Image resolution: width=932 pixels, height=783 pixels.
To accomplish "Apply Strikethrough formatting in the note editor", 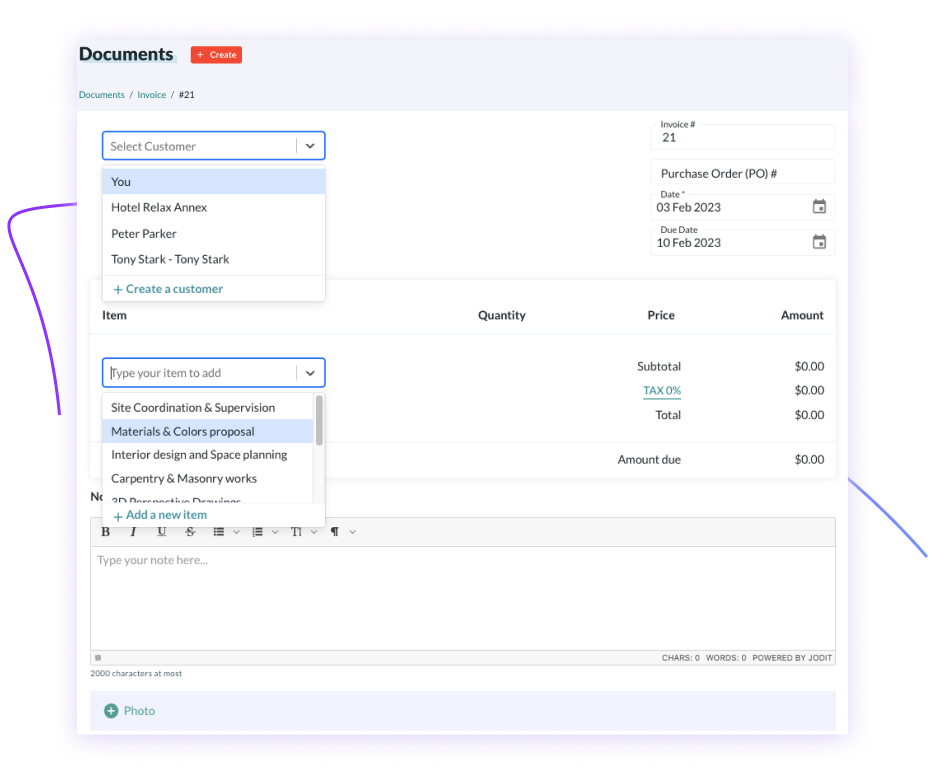I will pyautogui.click(x=190, y=531).
